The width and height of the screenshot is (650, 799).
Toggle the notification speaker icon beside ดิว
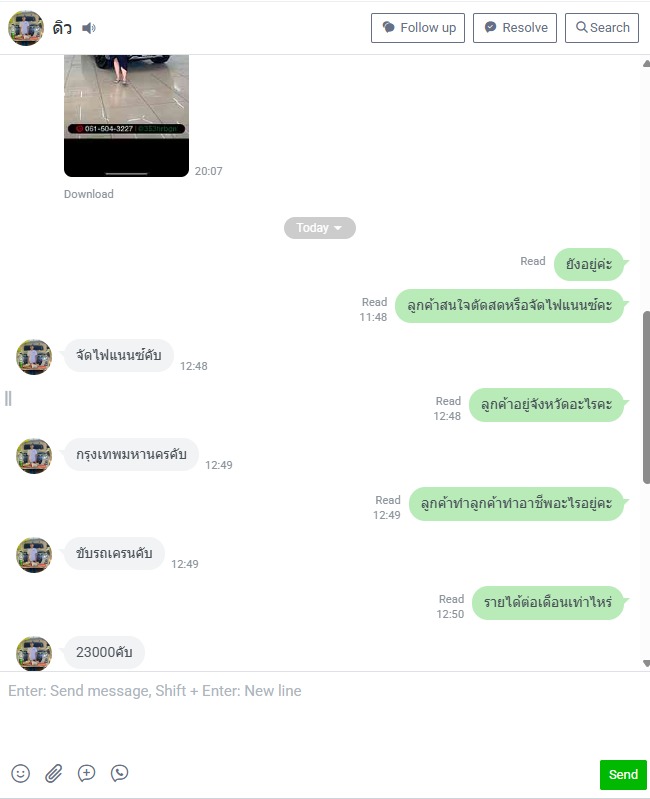[x=89, y=28]
